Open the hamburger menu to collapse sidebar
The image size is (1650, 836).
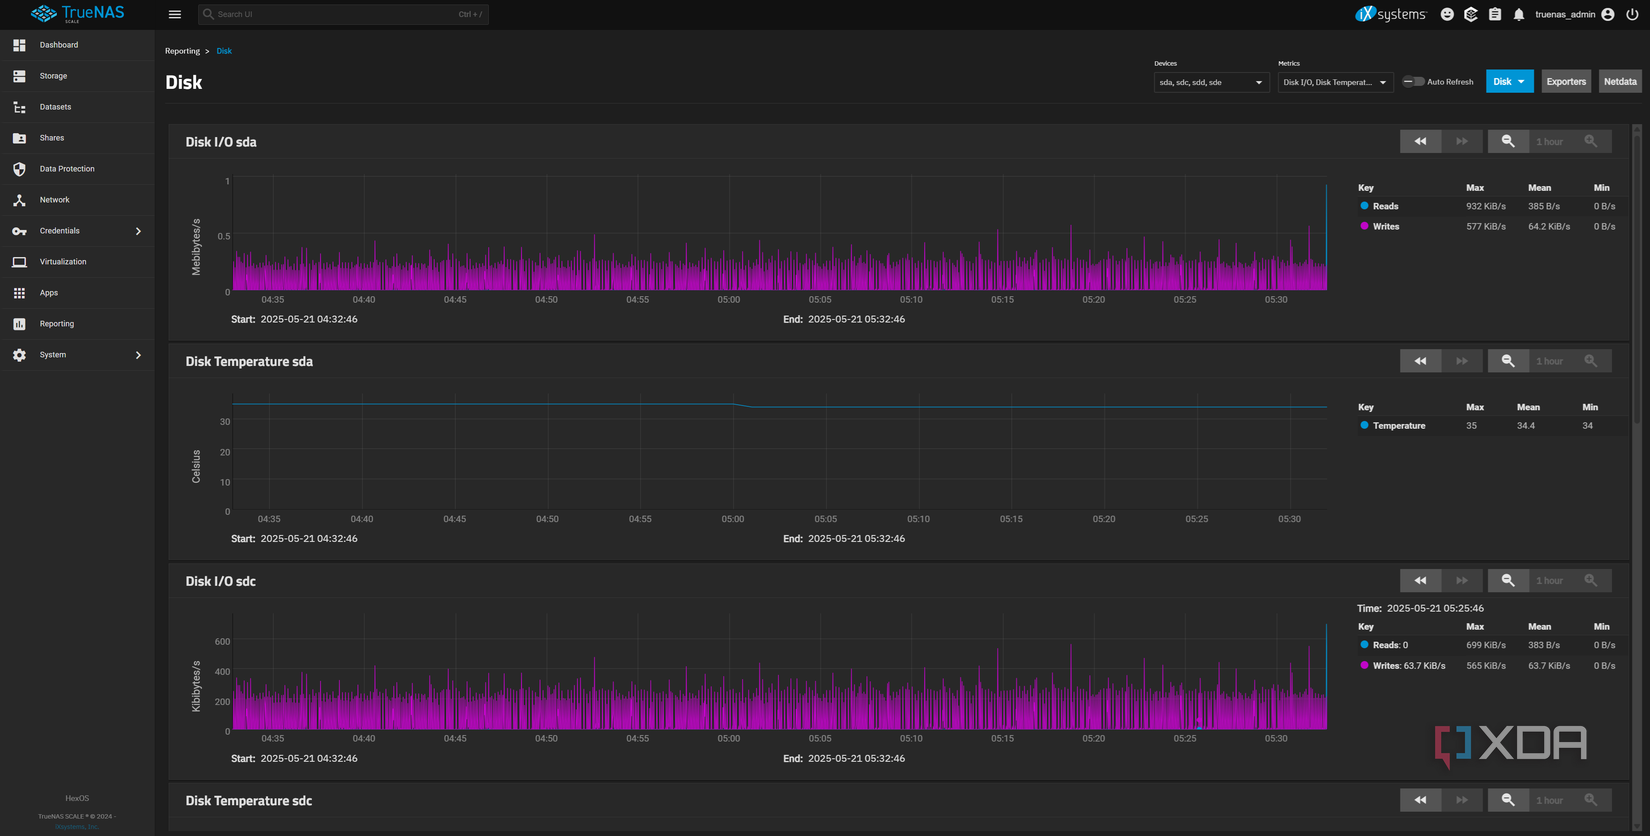(x=175, y=14)
